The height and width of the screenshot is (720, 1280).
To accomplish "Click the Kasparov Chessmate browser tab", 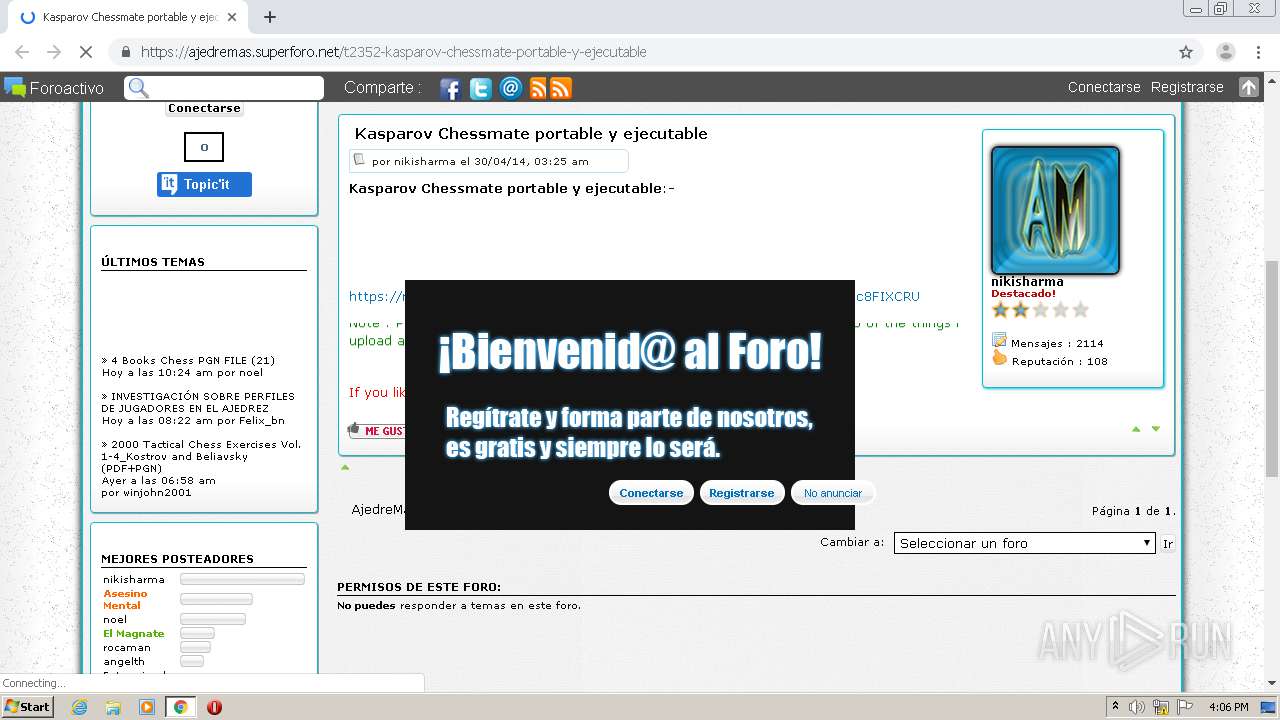I will (x=129, y=17).
